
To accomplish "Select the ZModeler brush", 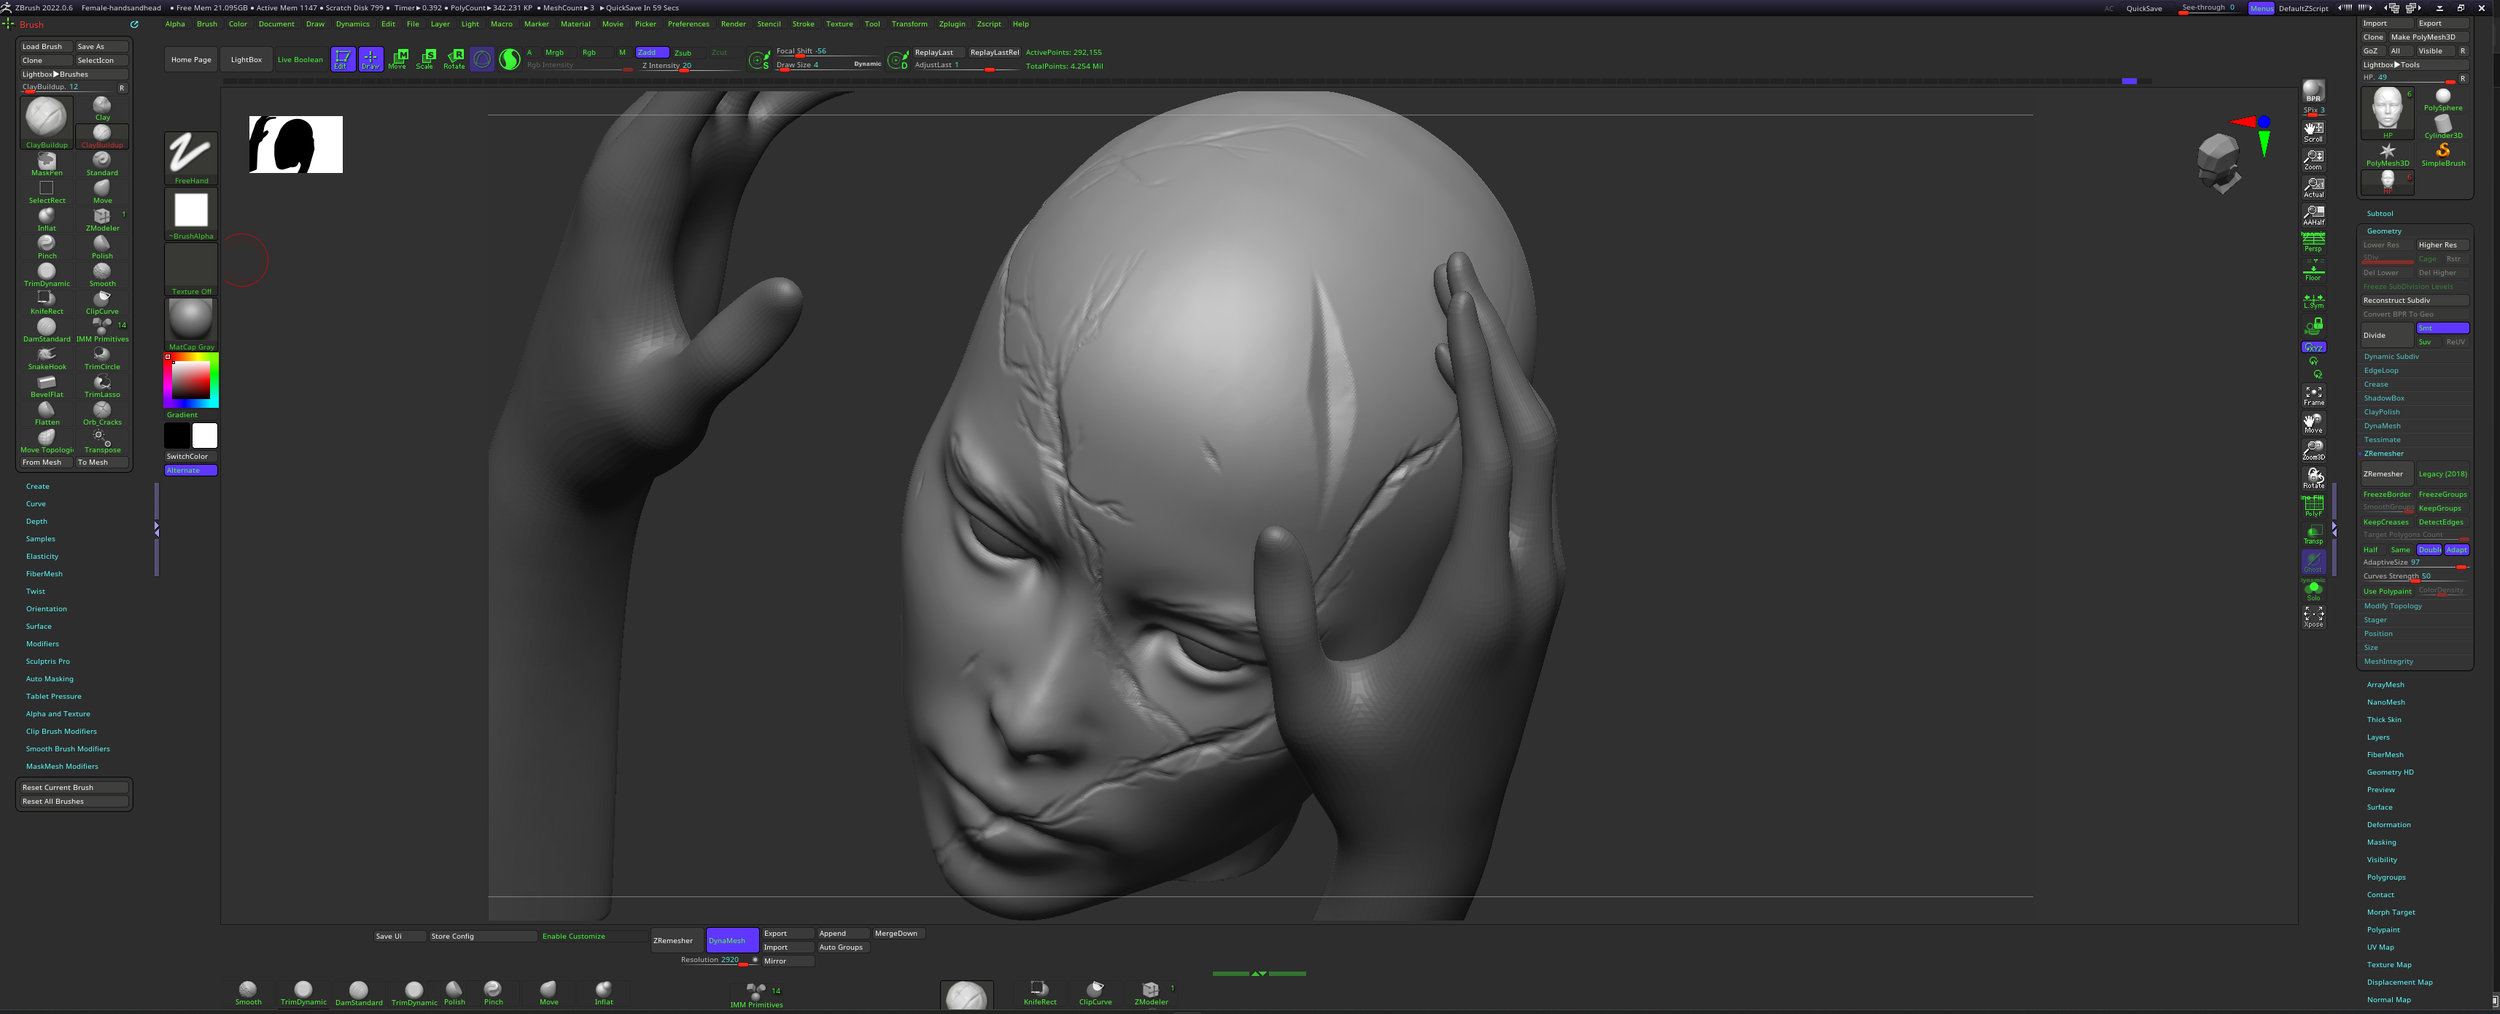I will [102, 215].
